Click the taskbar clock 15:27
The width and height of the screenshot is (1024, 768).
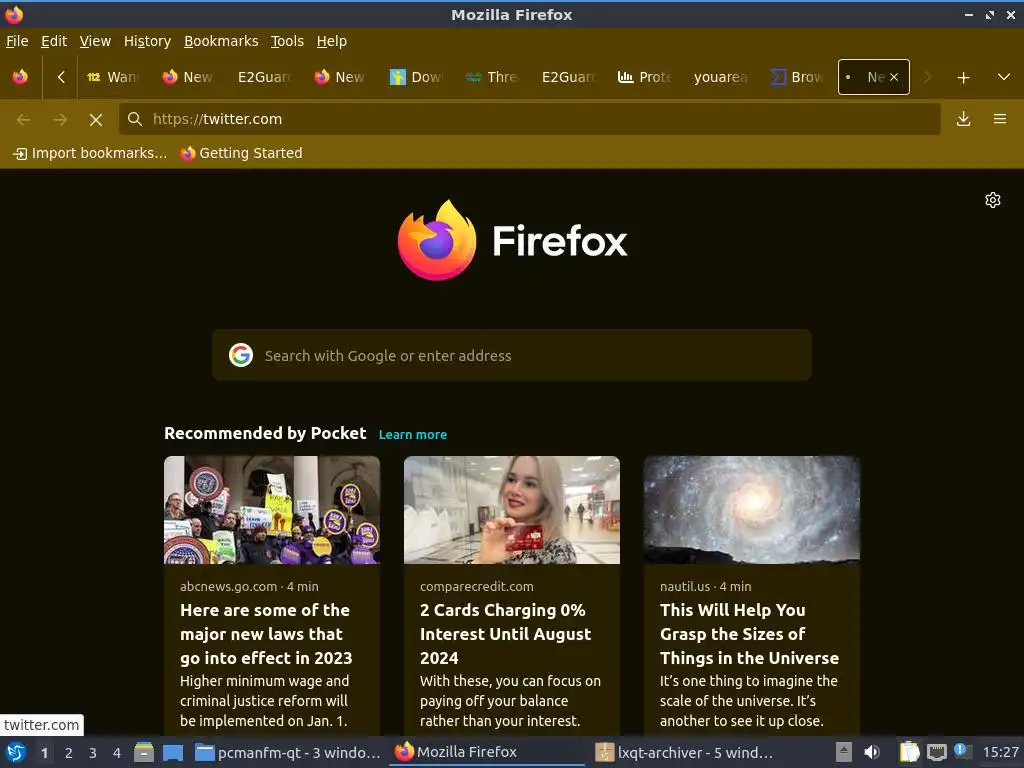(x=1000, y=752)
